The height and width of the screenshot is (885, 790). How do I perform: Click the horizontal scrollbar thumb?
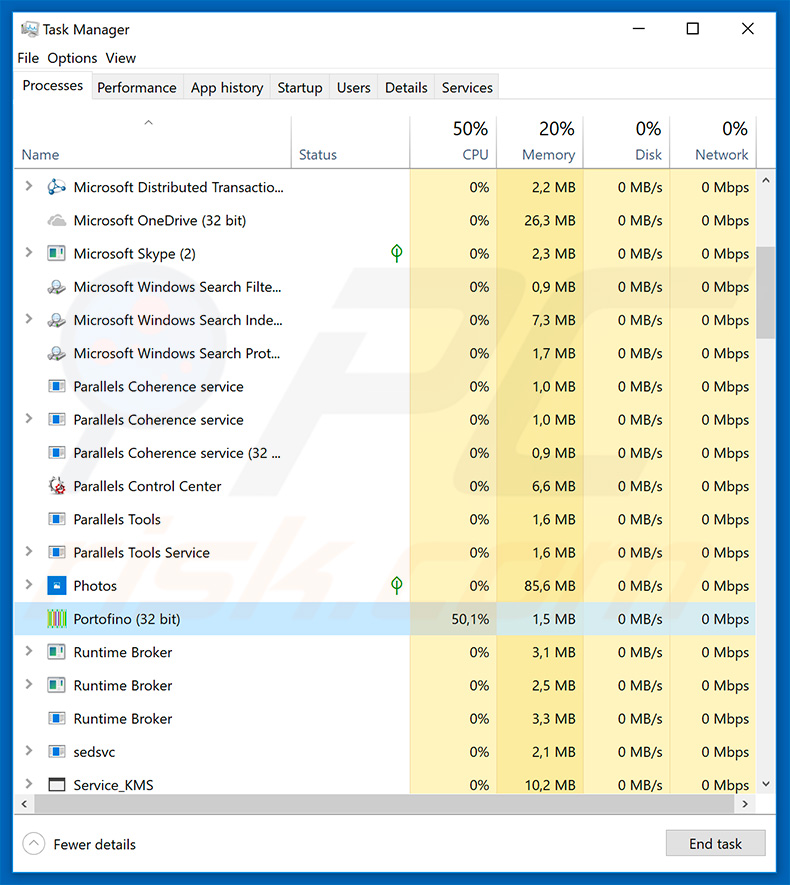[385, 804]
